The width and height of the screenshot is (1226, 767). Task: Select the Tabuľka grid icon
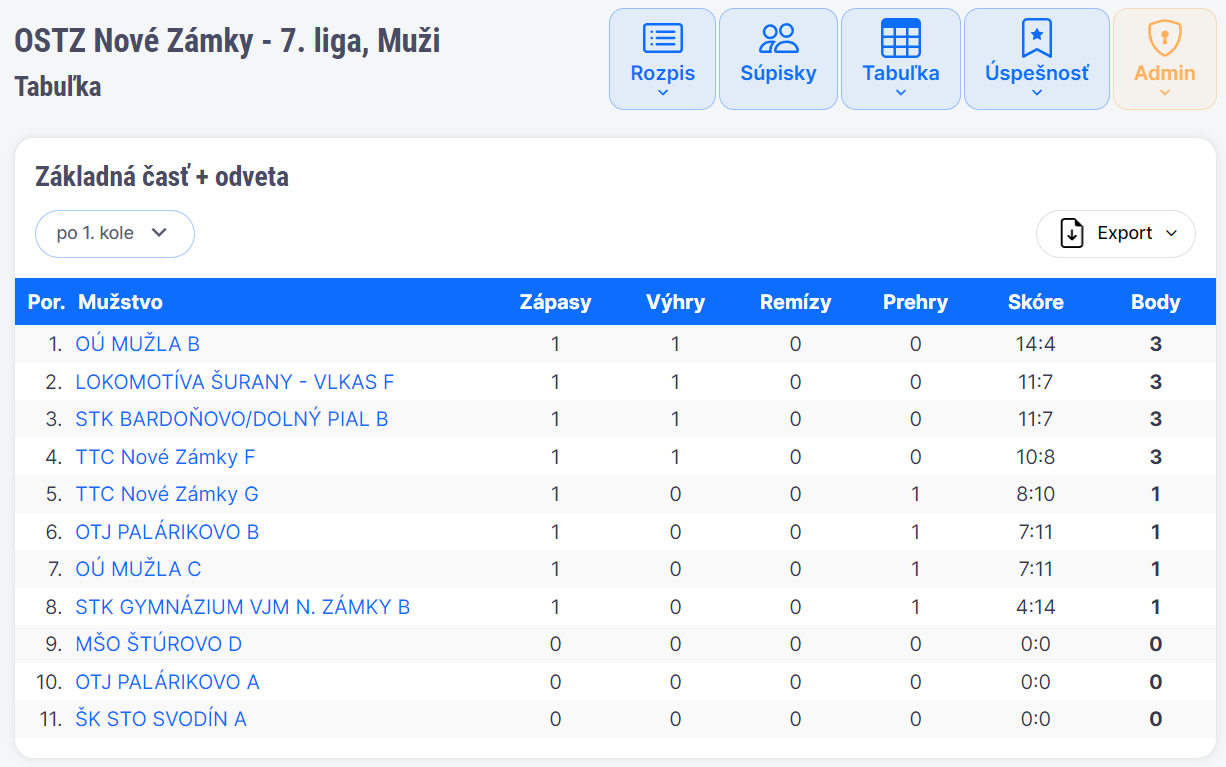pos(901,38)
